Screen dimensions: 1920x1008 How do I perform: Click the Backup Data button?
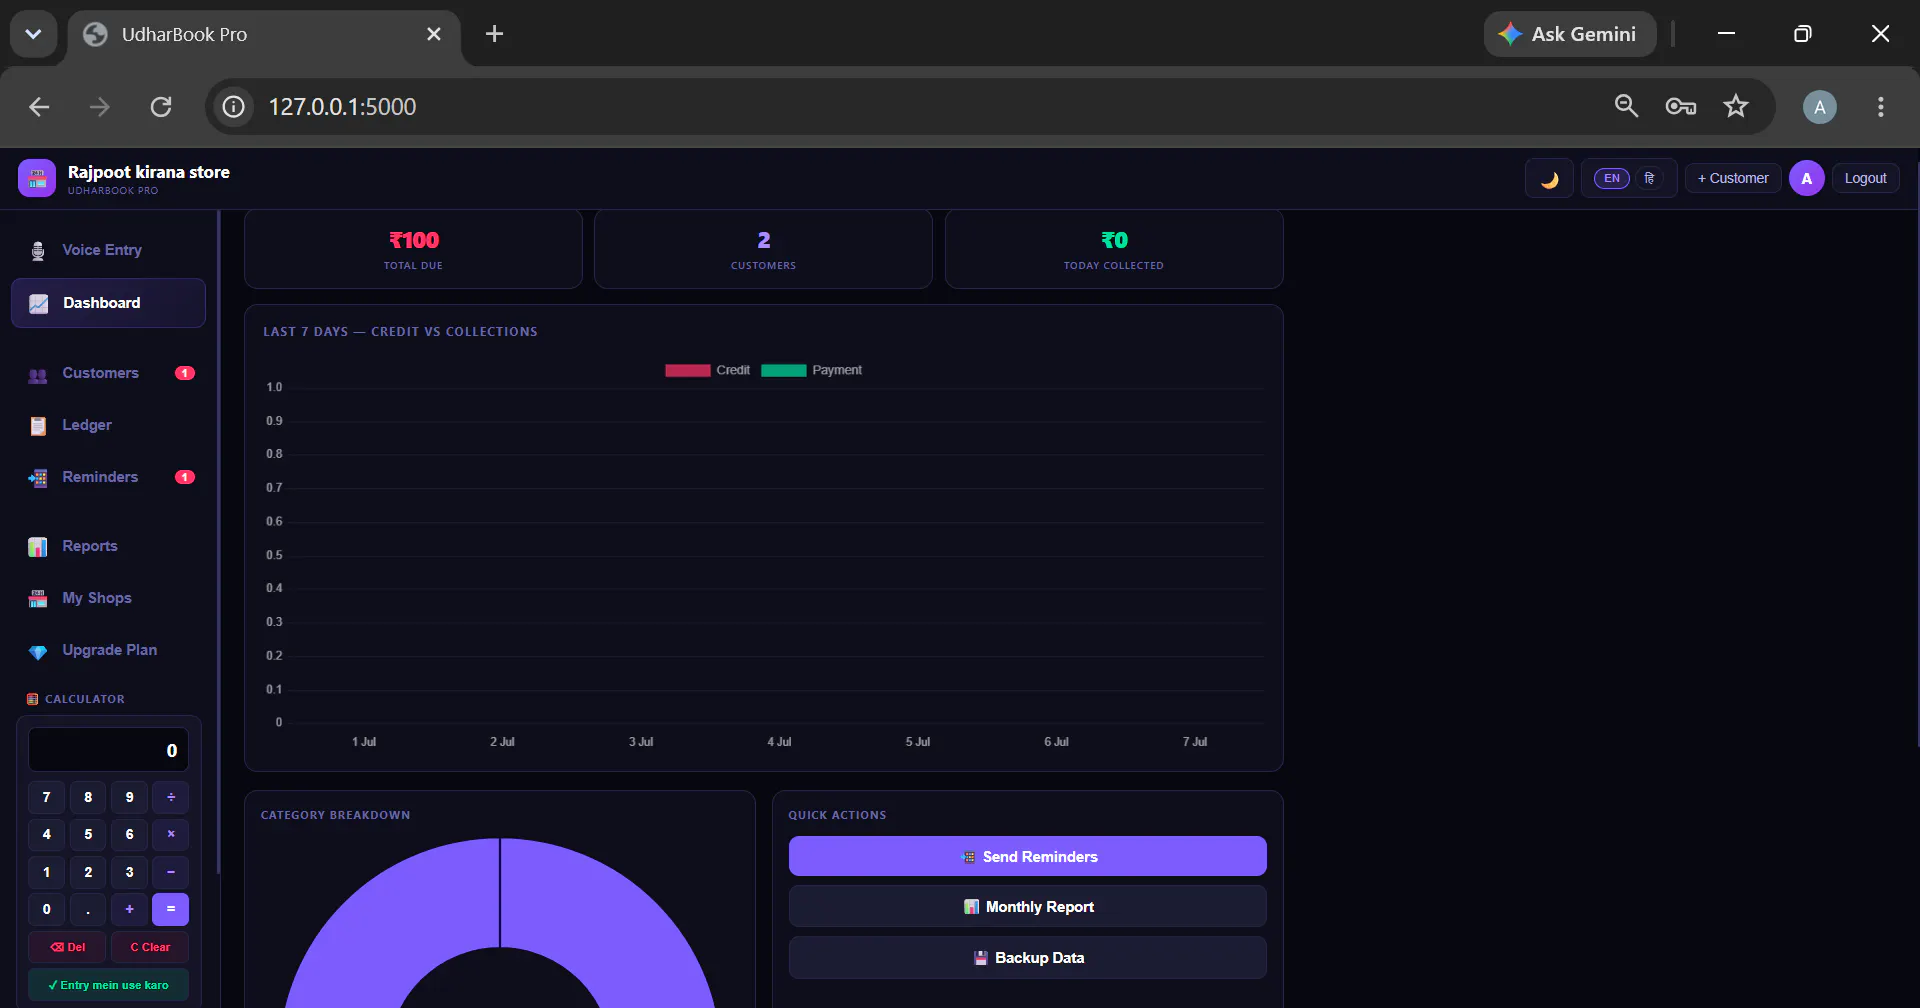[x=1027, y=958]
